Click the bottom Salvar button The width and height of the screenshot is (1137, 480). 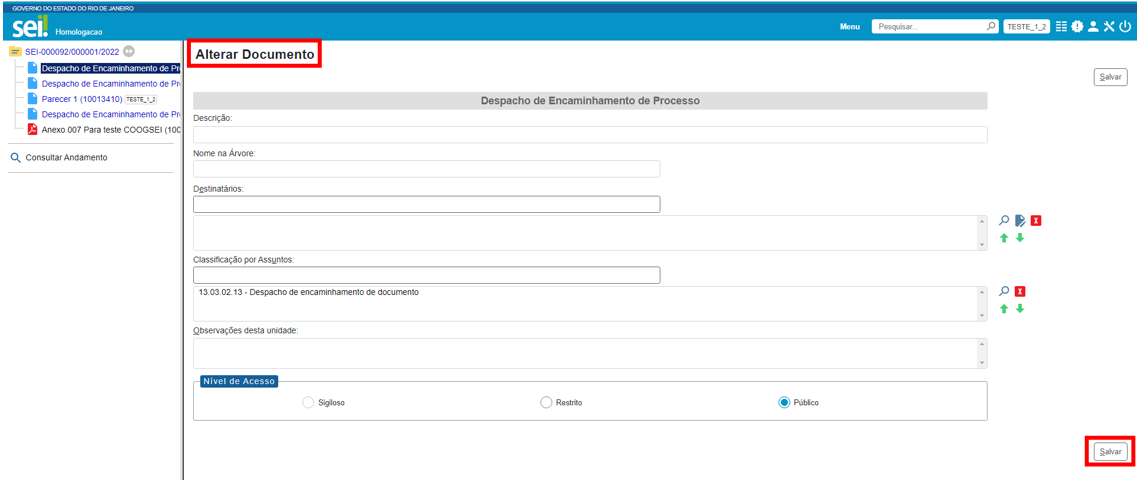[1110, 452]
